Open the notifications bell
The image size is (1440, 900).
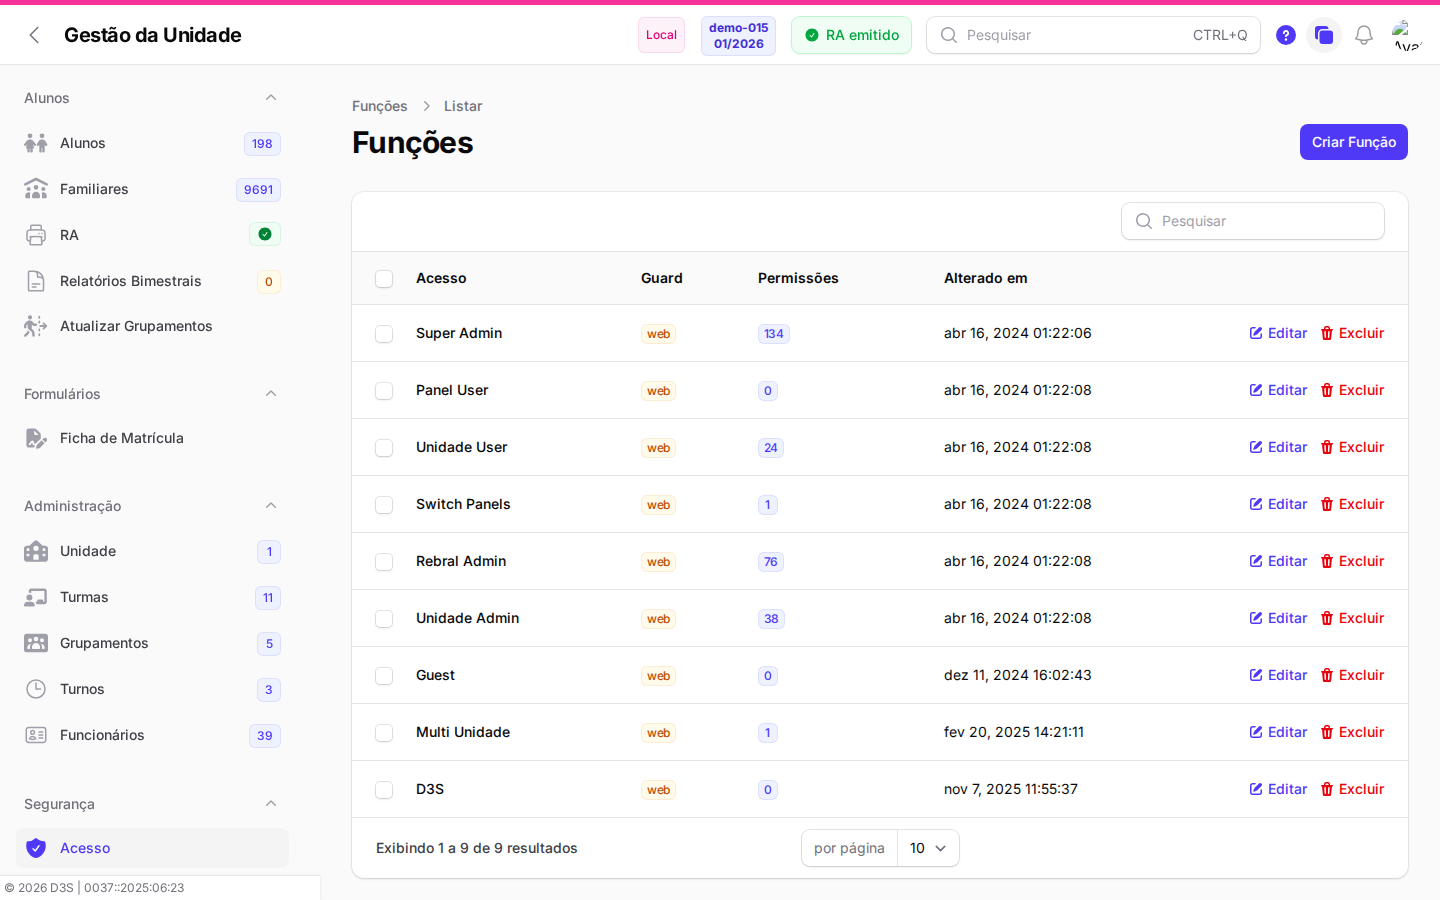coord(1364,35)
